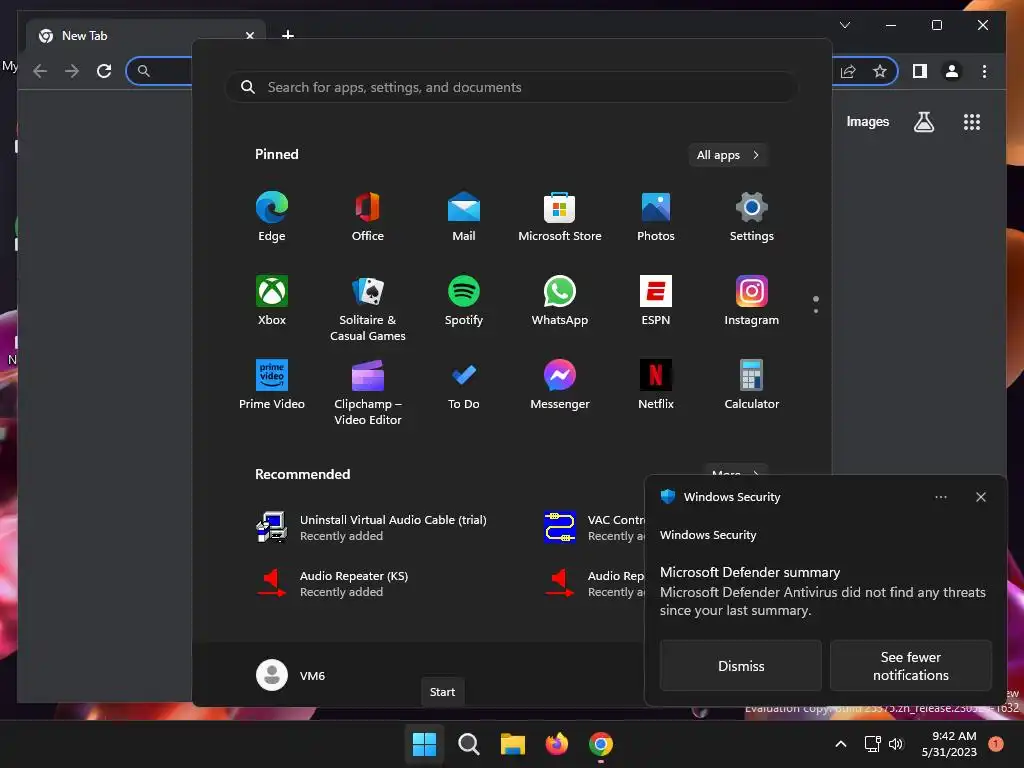Open Chrome tab search chevron

(844, 25)
